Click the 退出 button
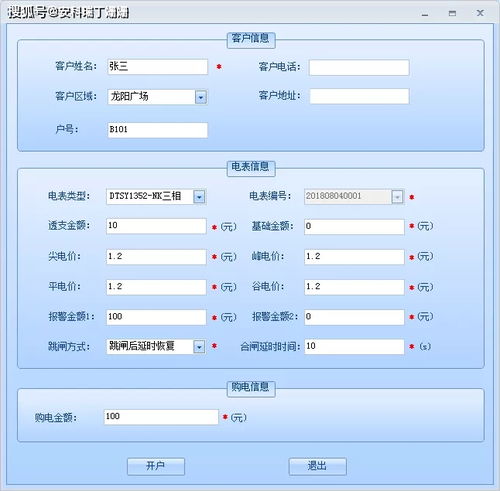Viewport: 500px width, 491px height. [x=317, y=466]
